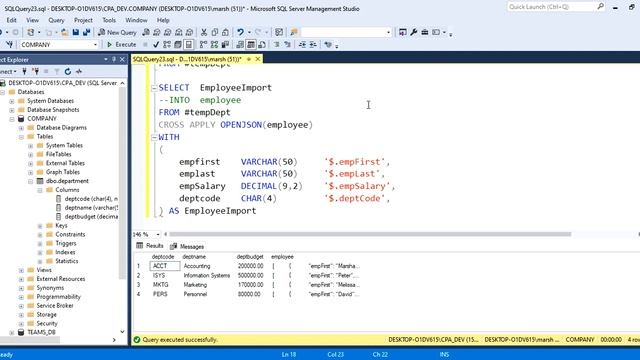Expand the Database Diagrams node
Image resolution: width=640 pixels, height=360 pixels.
[21, 128]
